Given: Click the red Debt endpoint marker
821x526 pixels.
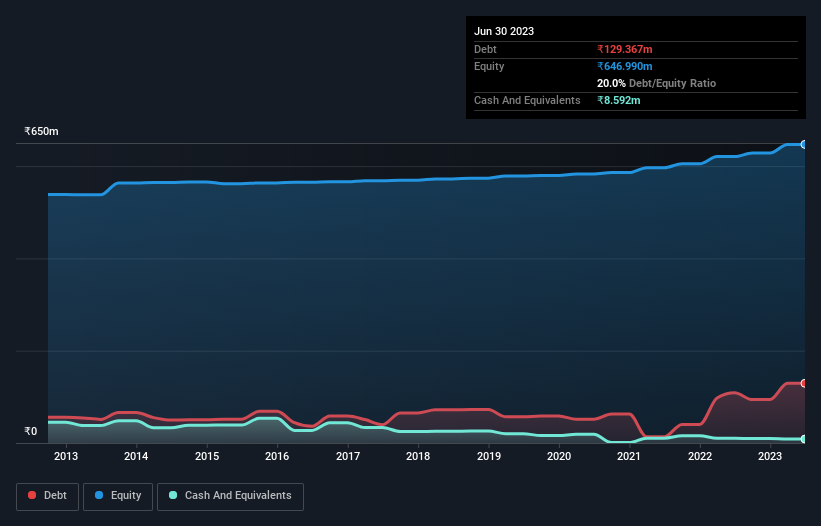Looking at the screenshot, I should point(804,383).
